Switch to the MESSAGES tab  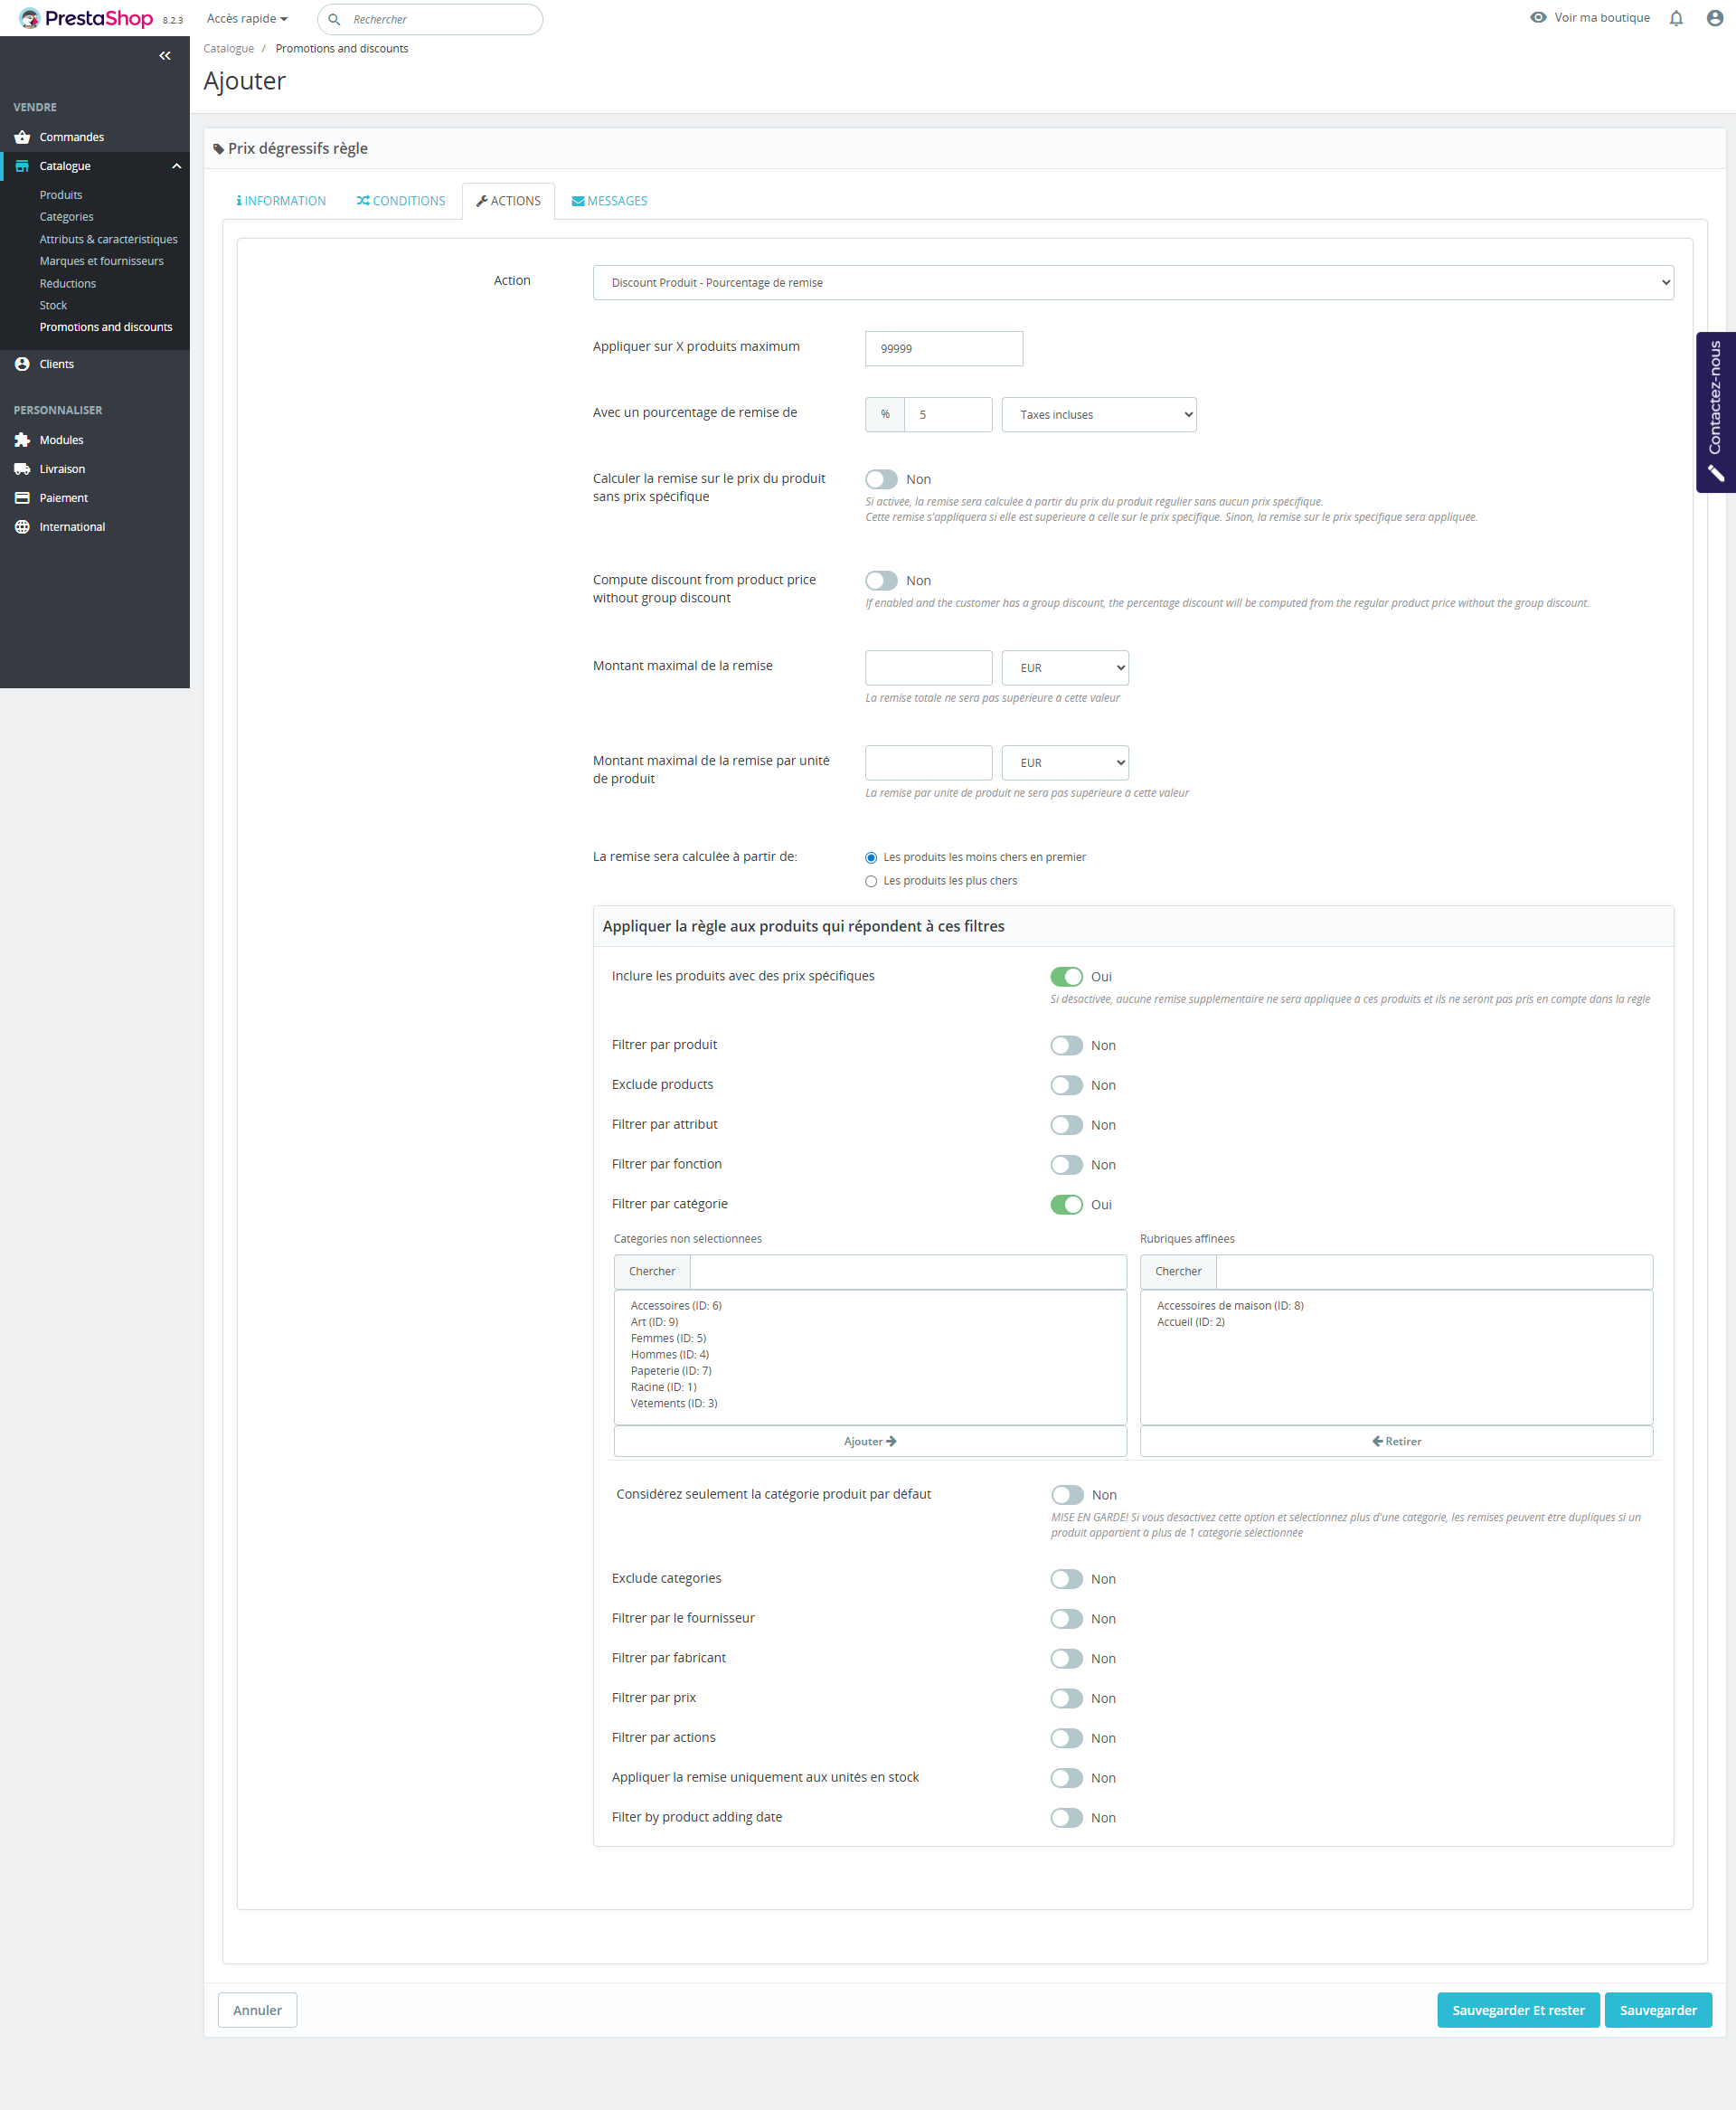click(609, 201)
